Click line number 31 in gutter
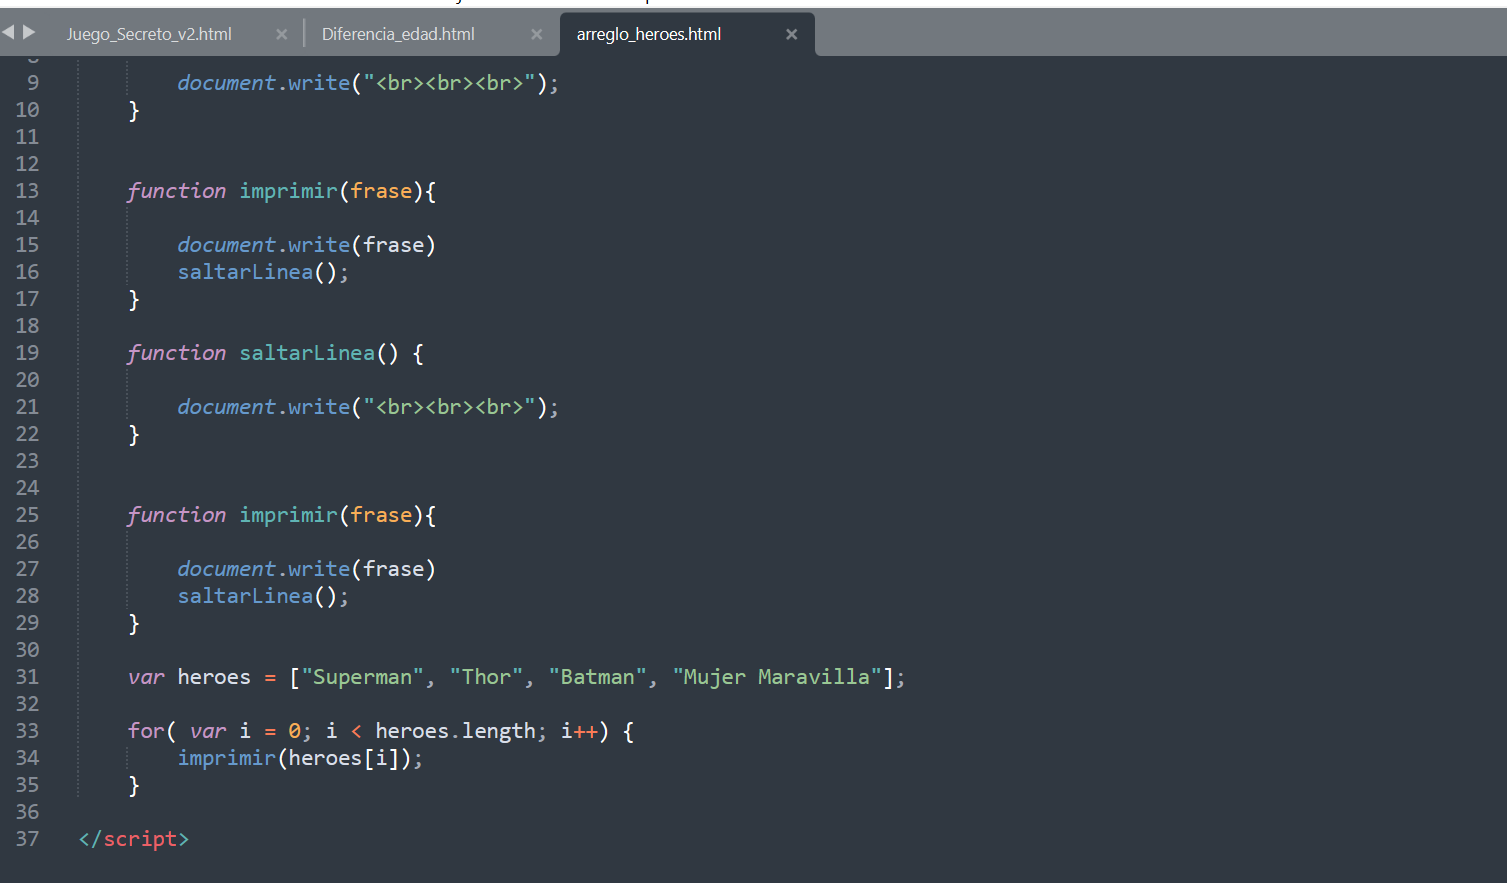This screenshot has width=1507, height=883. (27, 677)
